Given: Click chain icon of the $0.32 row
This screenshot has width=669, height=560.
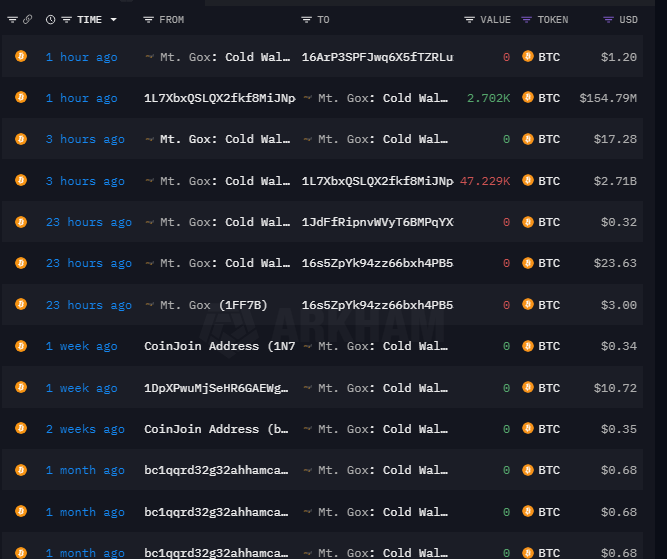Looking at the screenshot, I should [21, 222].
